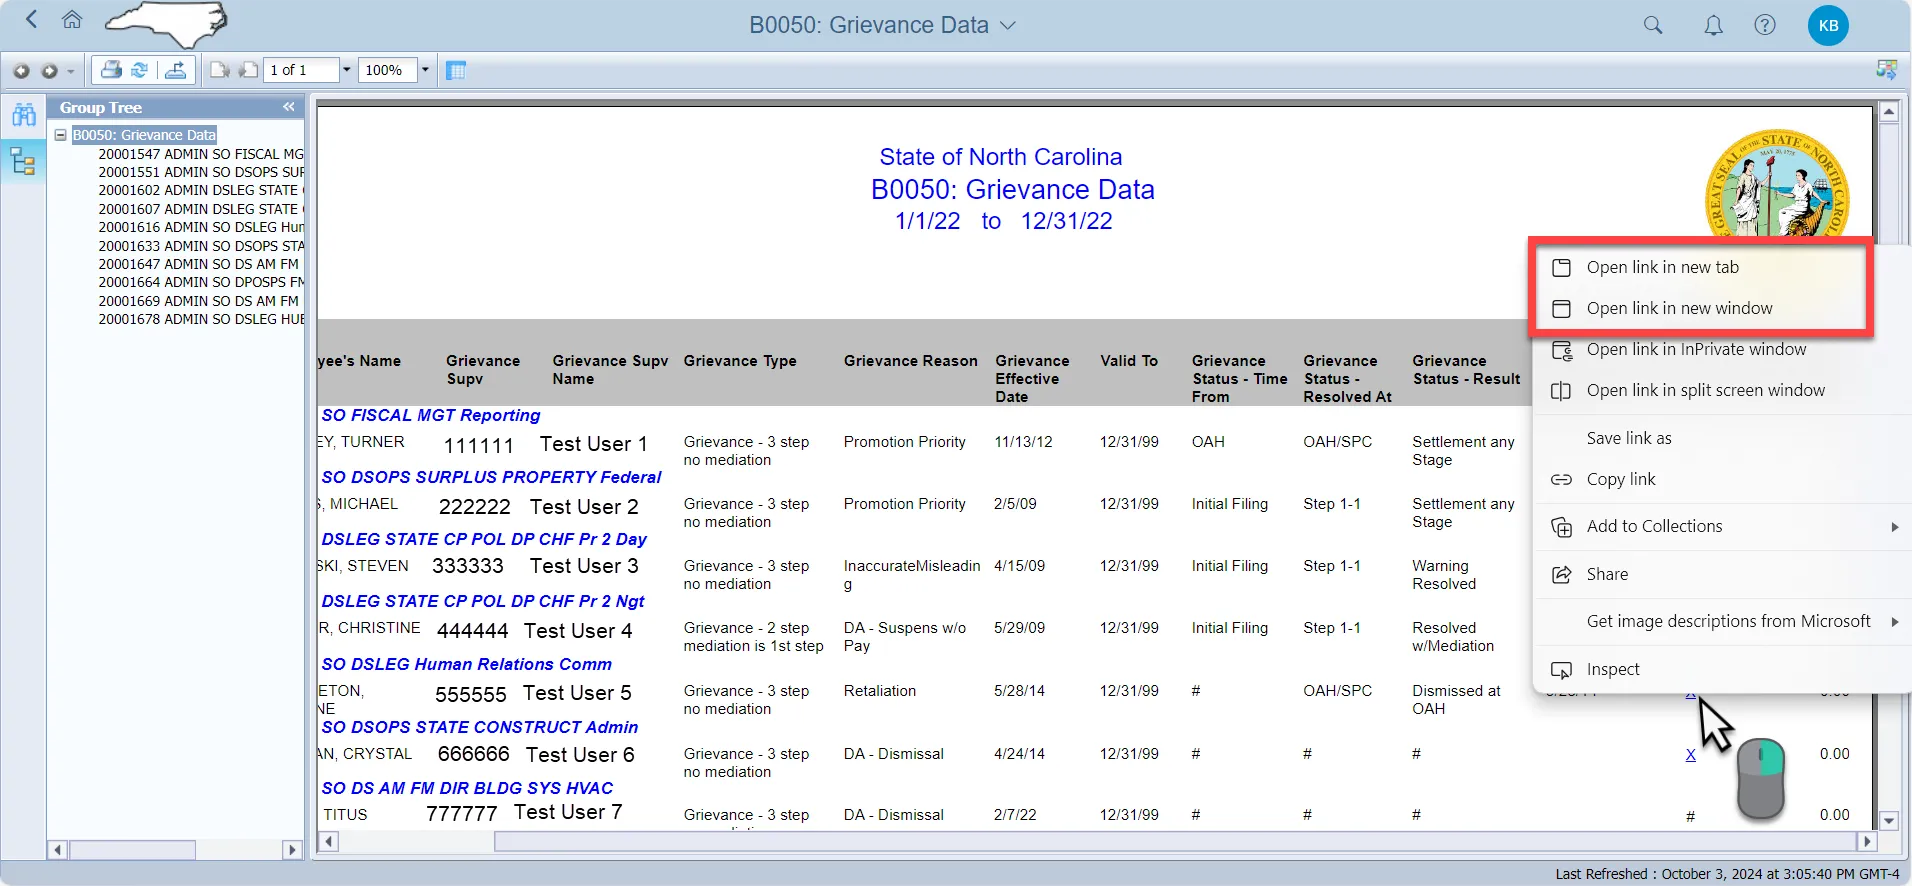The height and width of the screenshot is (886, 1912).
Task: Open the zoom percentage dropdown arrow
Action: pos(425,70)
